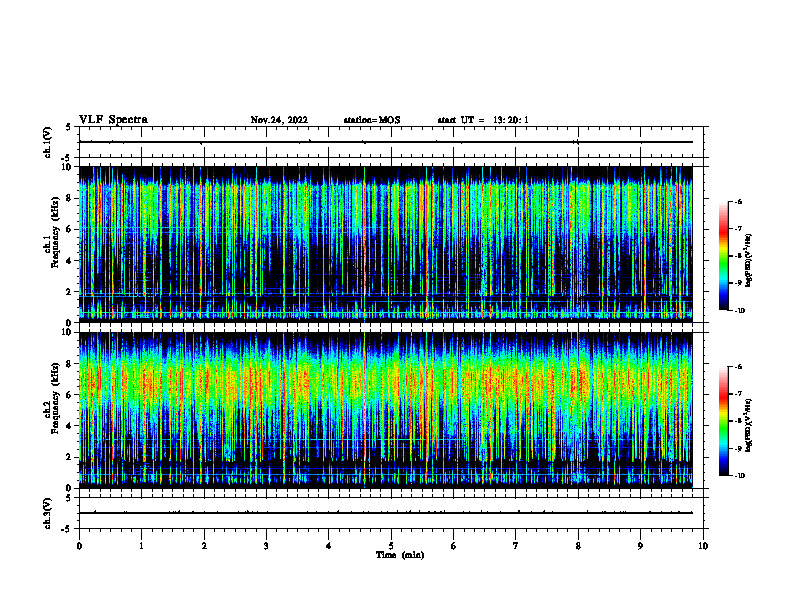Viewport: 792px width, 612px height.
Task: Click the "-9" label on ch.1 colorbar
Action: coord(738,283)
